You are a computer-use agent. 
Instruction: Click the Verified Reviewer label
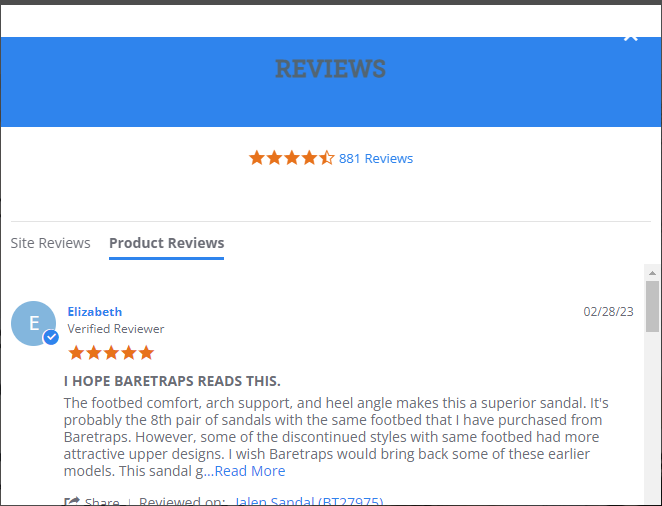click(116, 329)
